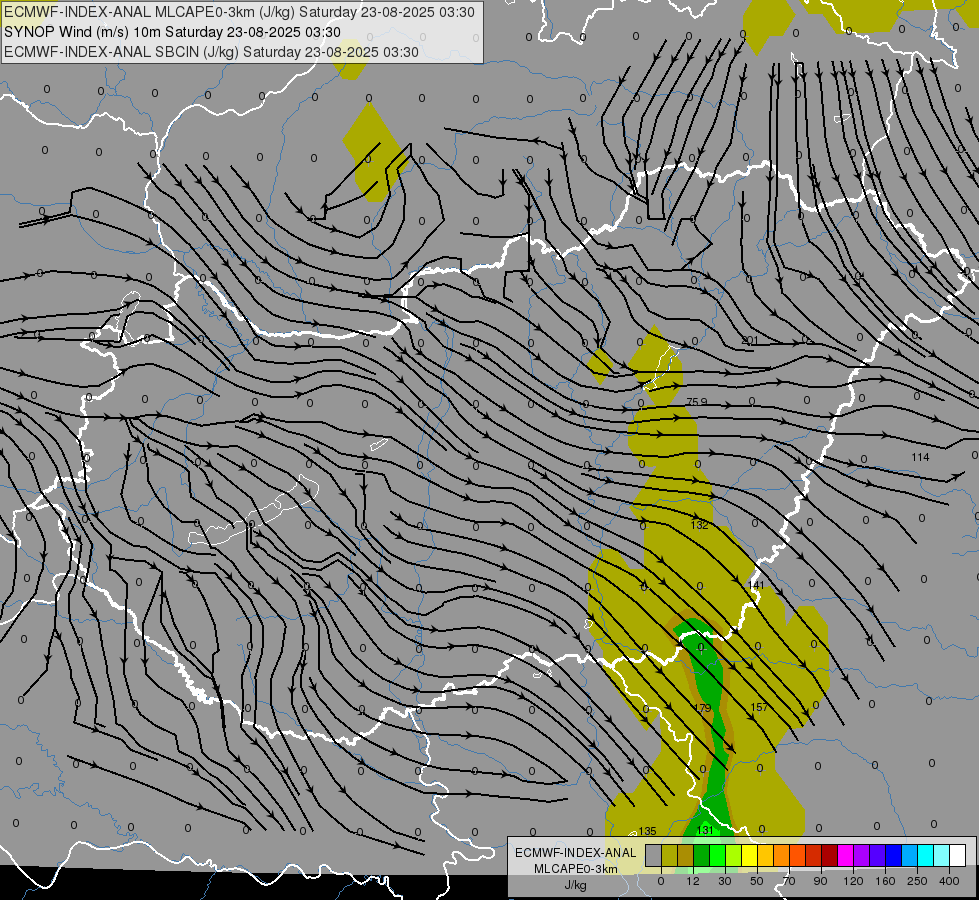Click the 'ECMWF-INDEX-ANAL MLCAPE0-3km' title line

click(239, 12)
